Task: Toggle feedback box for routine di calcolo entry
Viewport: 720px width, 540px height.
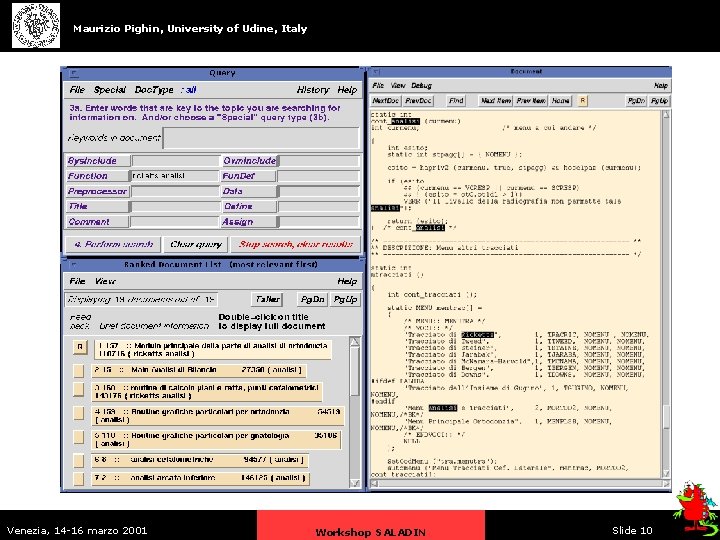Action: pos(79,392)
